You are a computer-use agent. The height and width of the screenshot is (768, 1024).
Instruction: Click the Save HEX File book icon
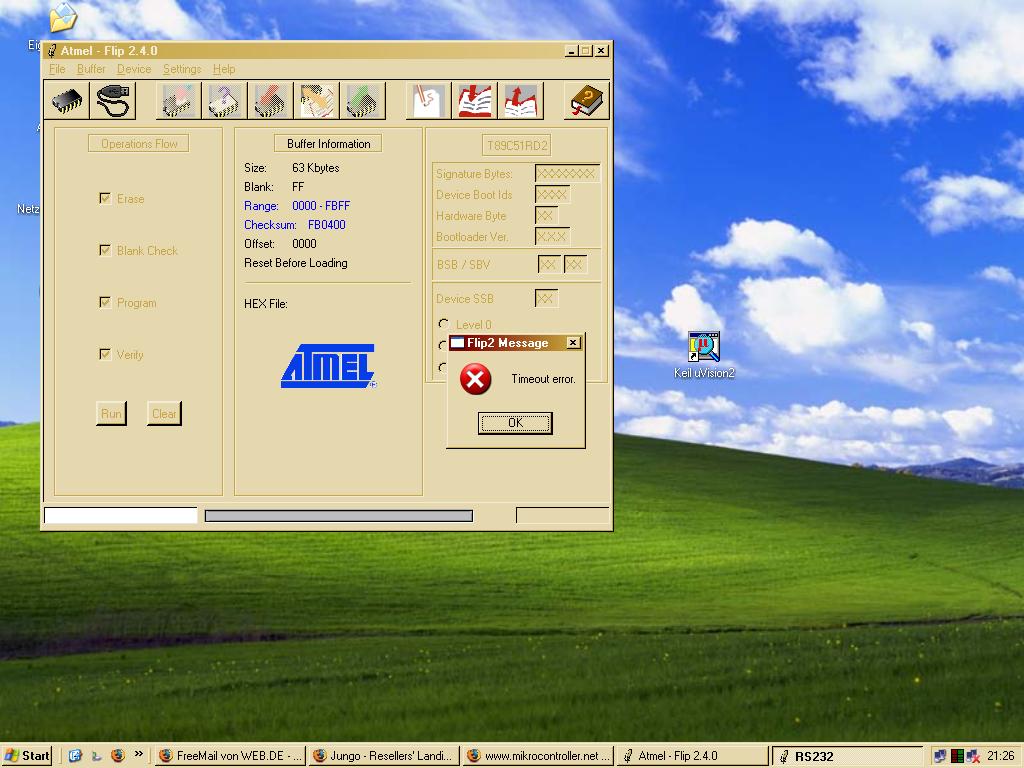[520, 101]
